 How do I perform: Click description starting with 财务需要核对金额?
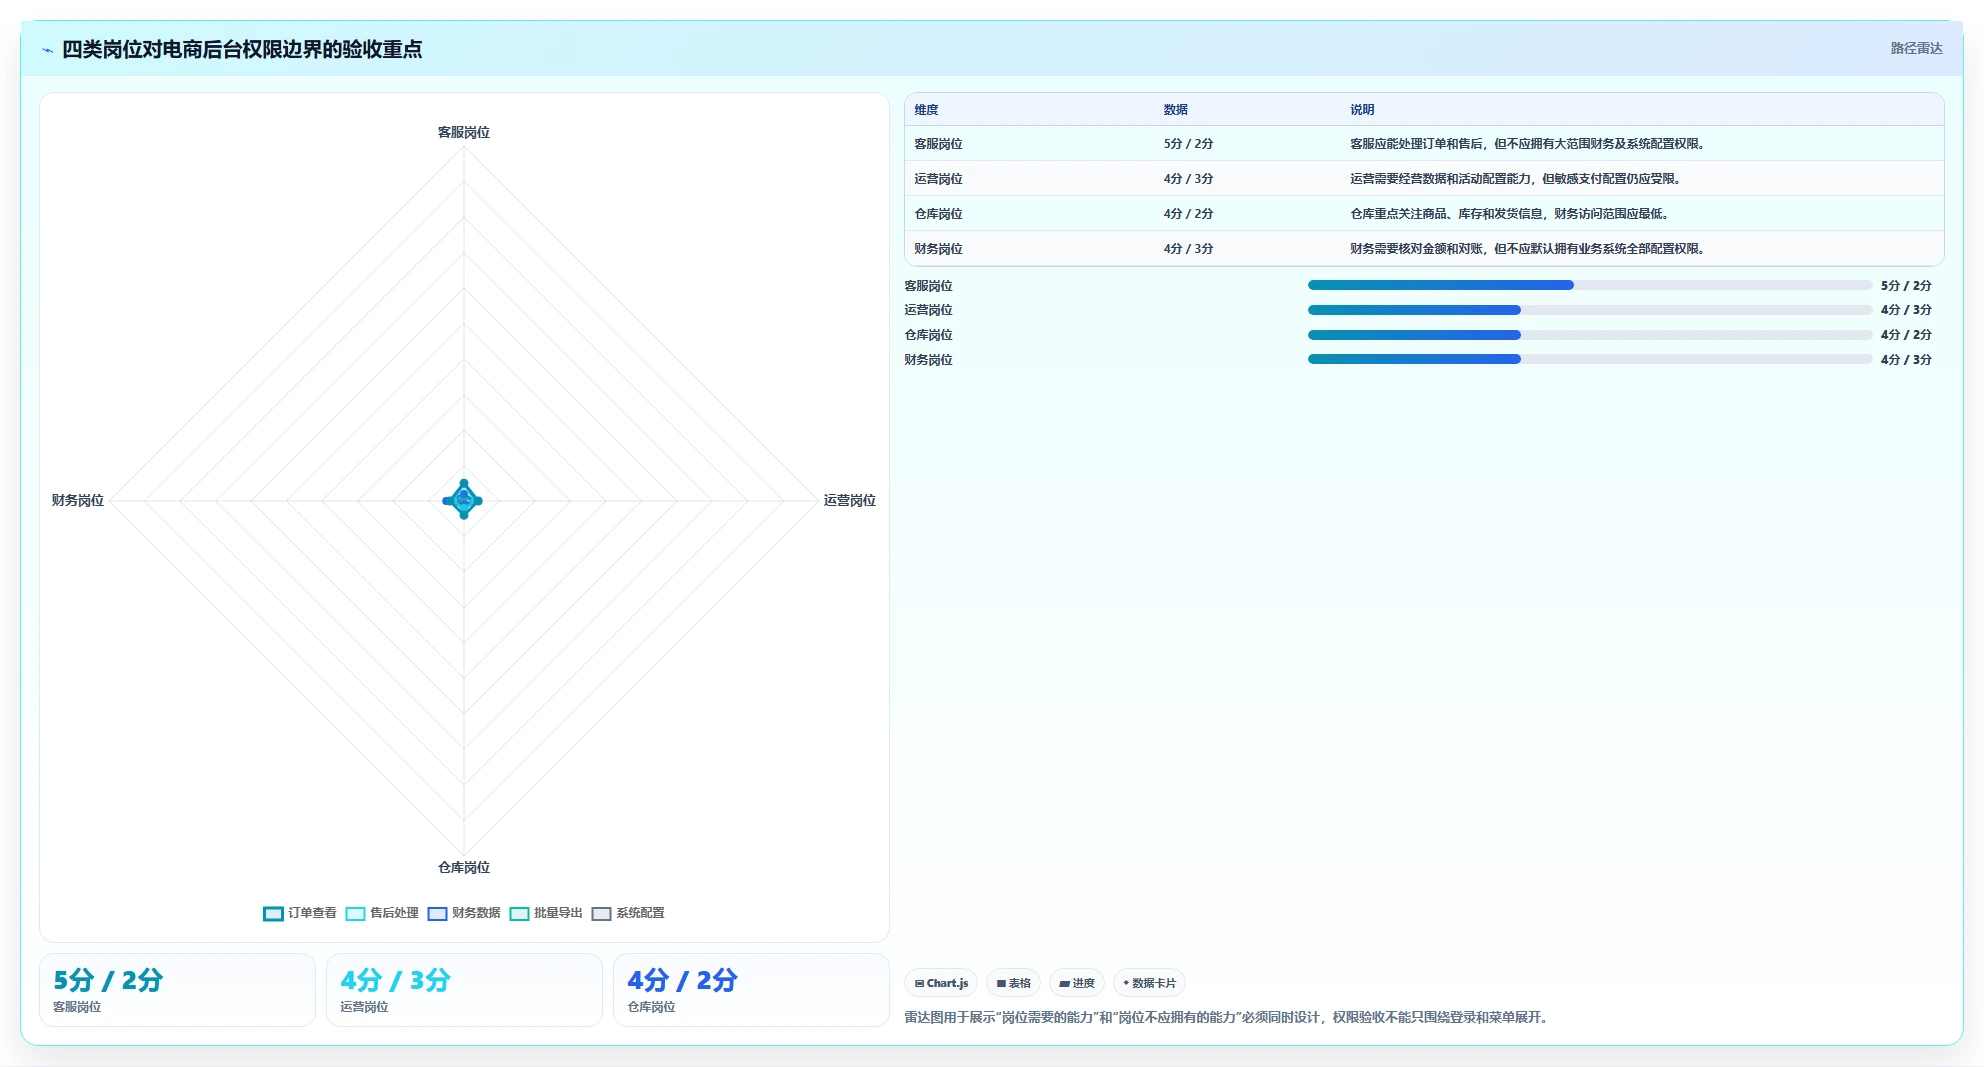coord(1527,249)
